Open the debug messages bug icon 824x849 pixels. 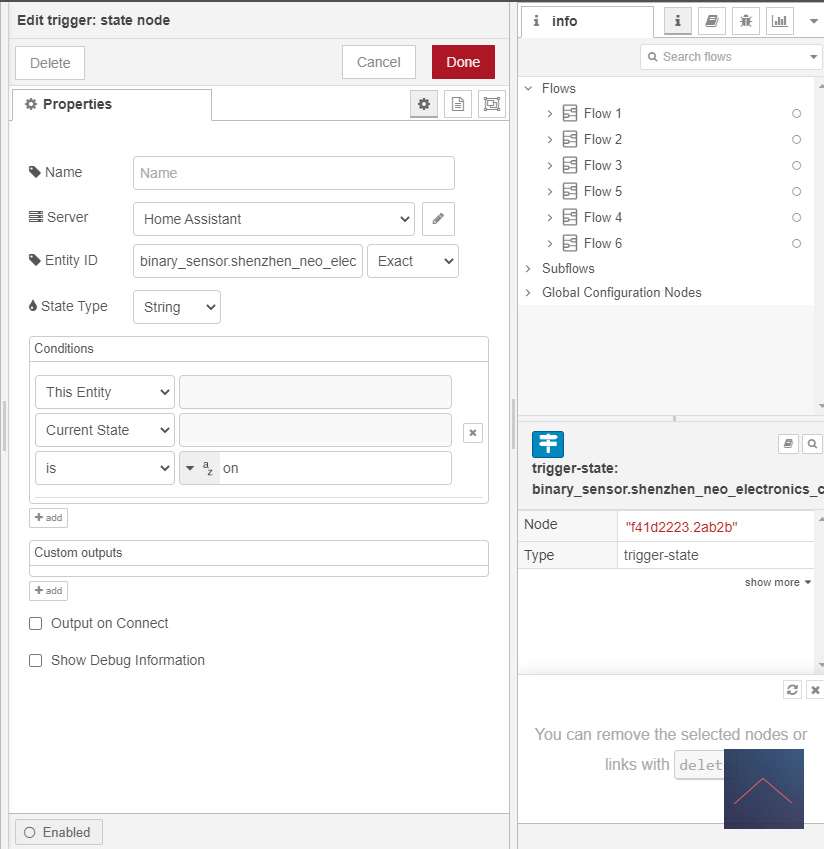point(745,20)
